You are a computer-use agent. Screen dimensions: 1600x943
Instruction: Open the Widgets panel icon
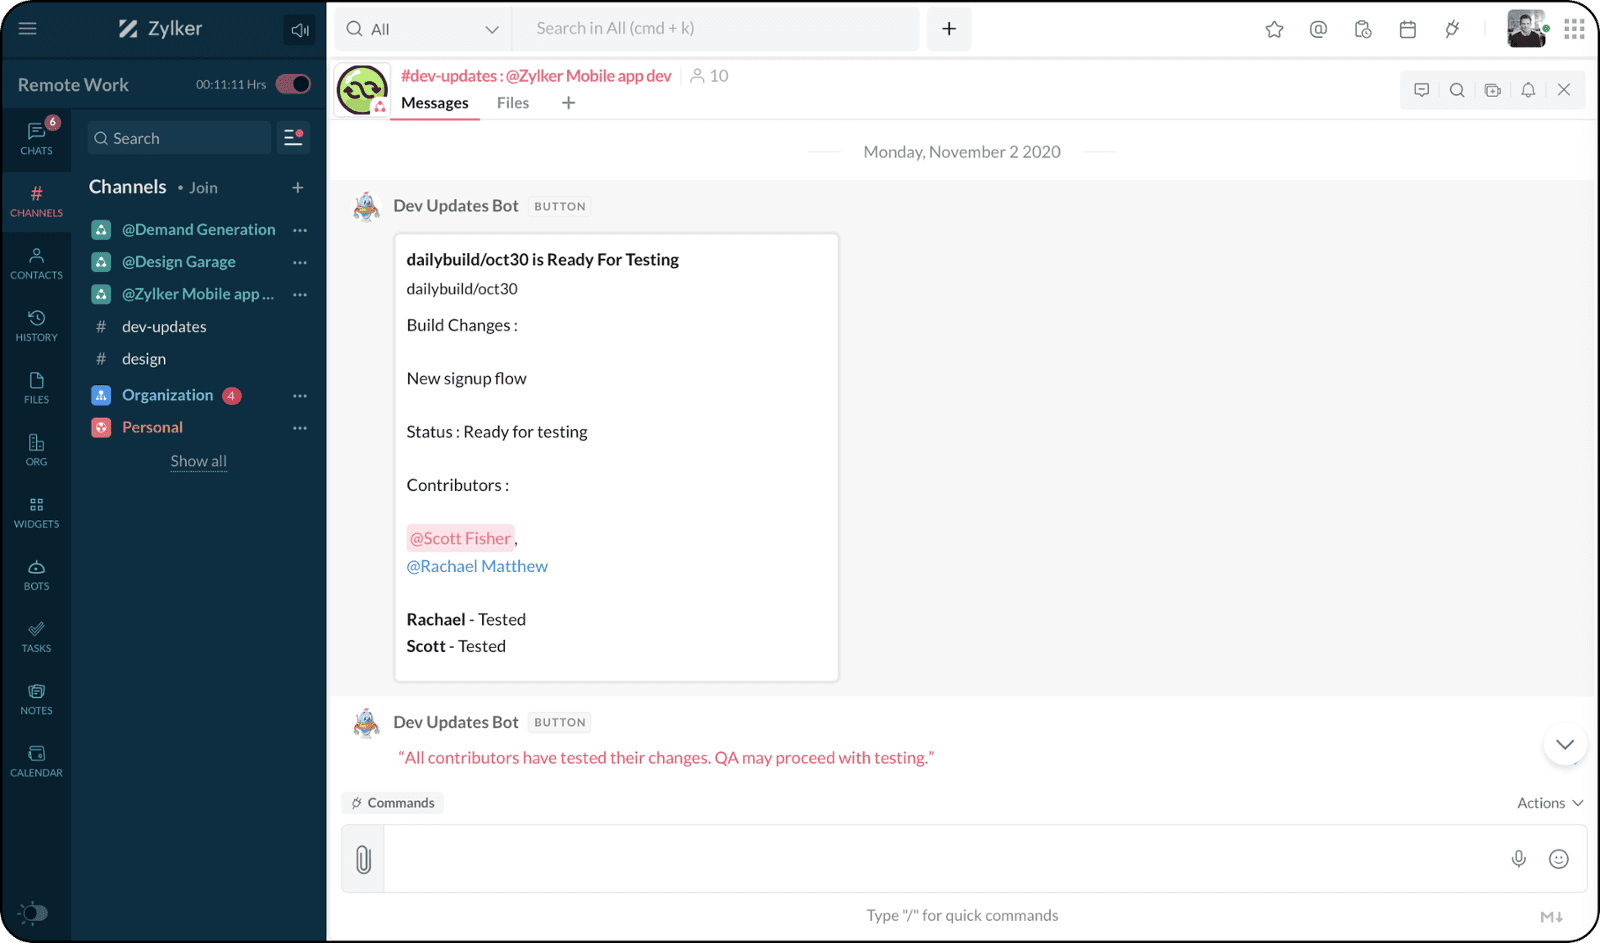[x=36, y=512]
